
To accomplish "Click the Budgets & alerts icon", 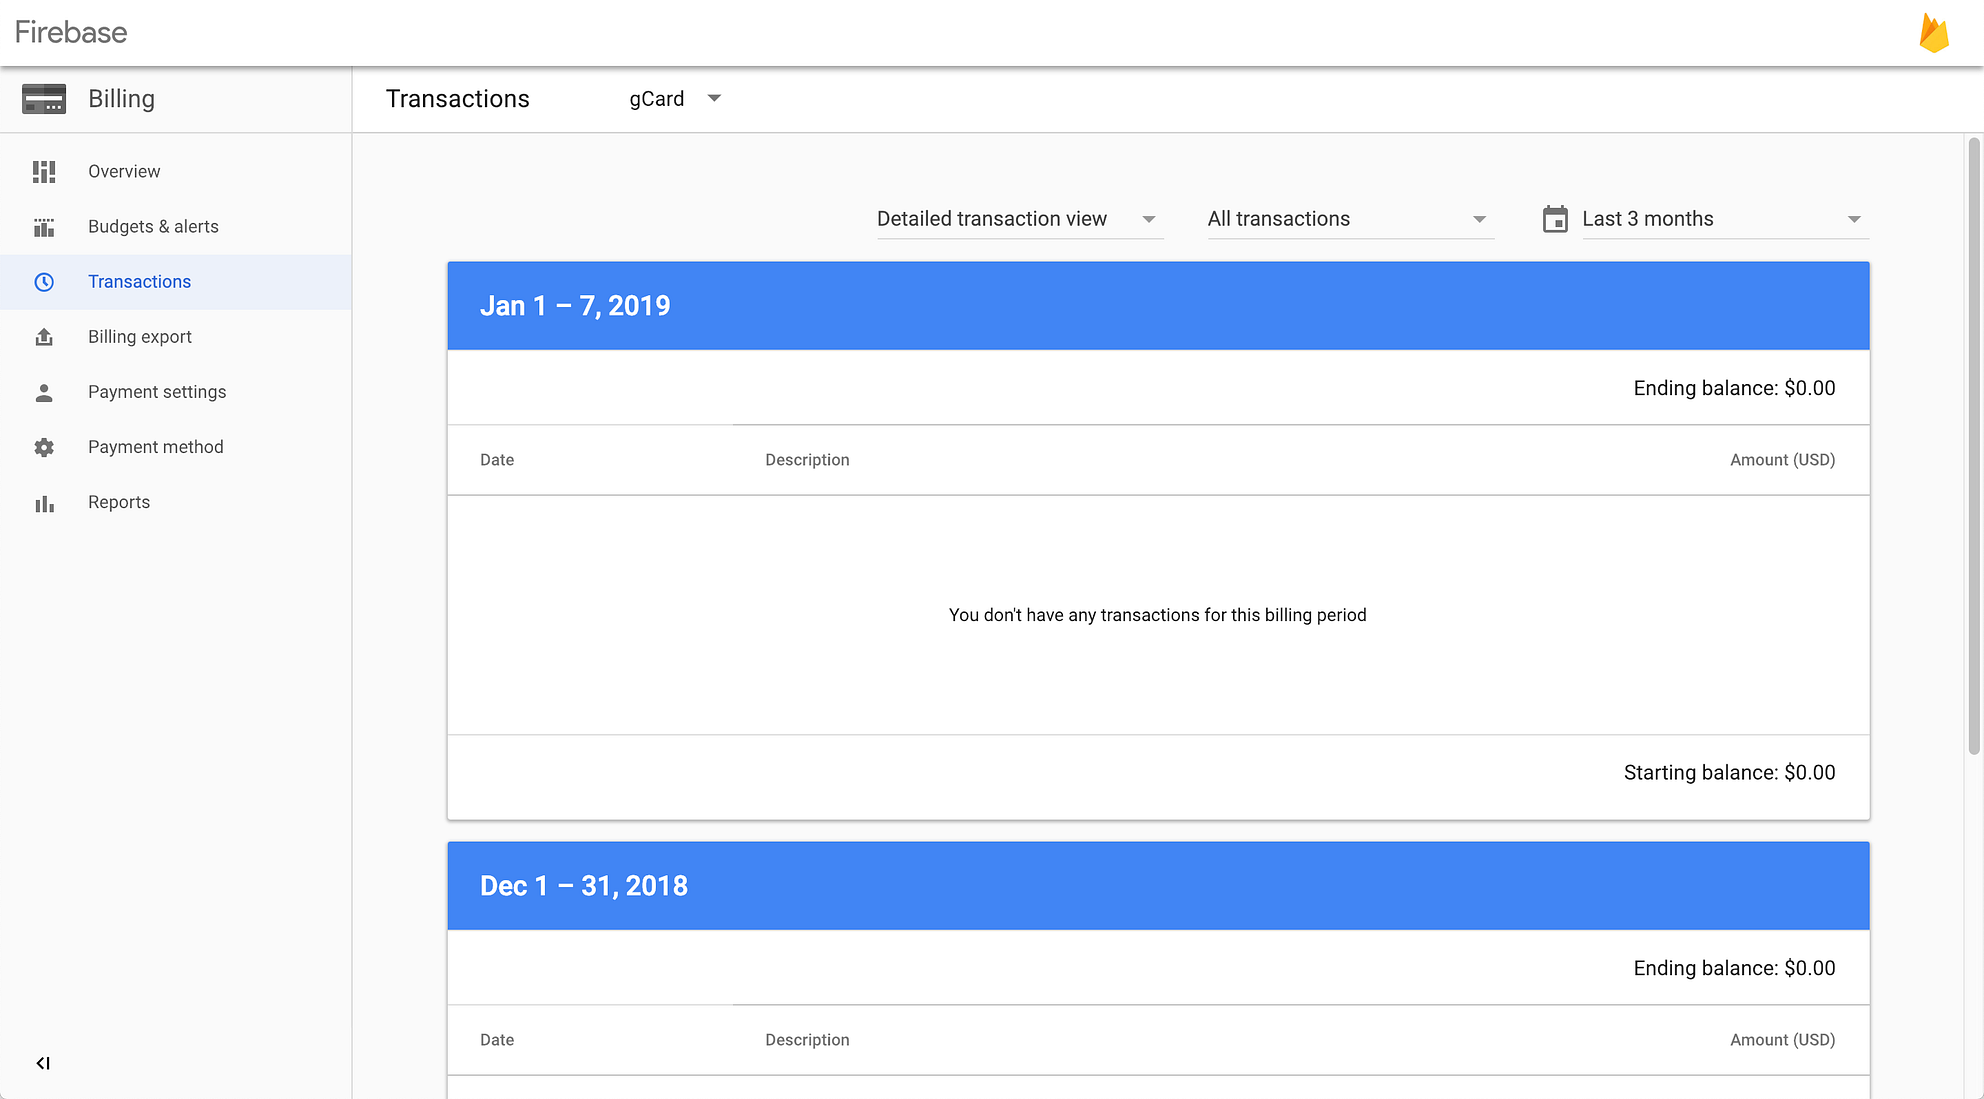I will [x=44, y=226].
